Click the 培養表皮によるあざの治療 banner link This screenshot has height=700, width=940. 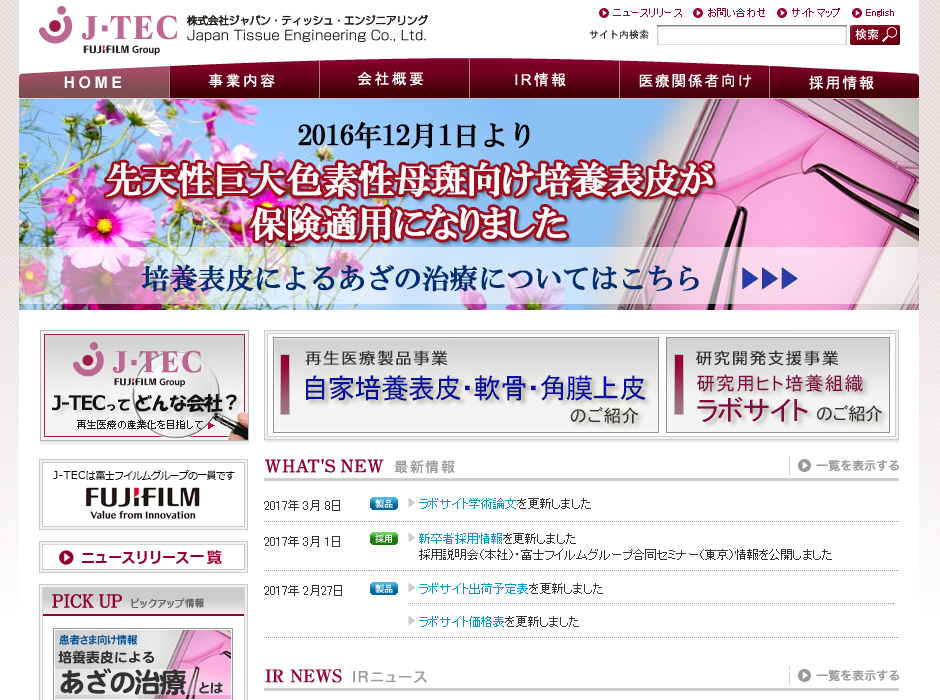pyautogui.click(x=421, y=278)
